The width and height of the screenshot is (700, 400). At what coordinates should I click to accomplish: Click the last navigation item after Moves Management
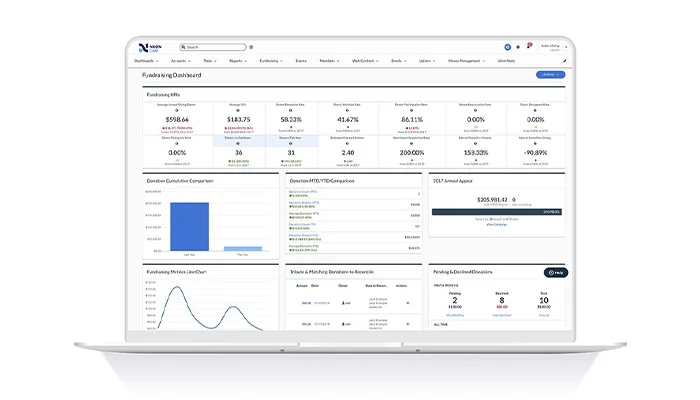[506, 61]
